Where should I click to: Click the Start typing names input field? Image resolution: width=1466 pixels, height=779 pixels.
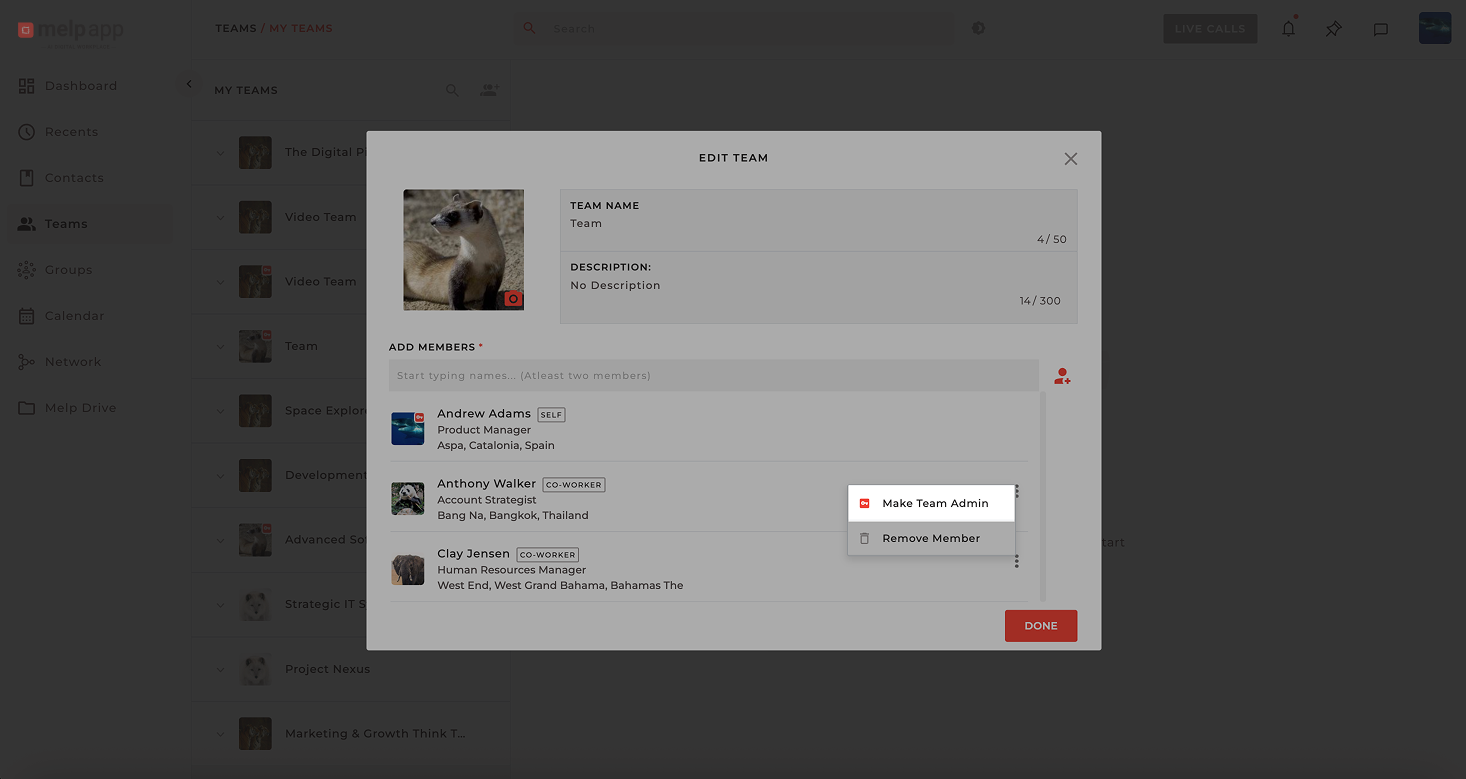pos(713,376)
